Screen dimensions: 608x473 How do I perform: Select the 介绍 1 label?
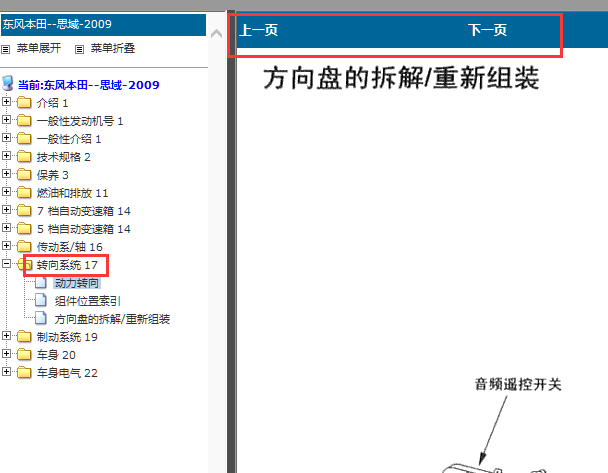point(52,103)
